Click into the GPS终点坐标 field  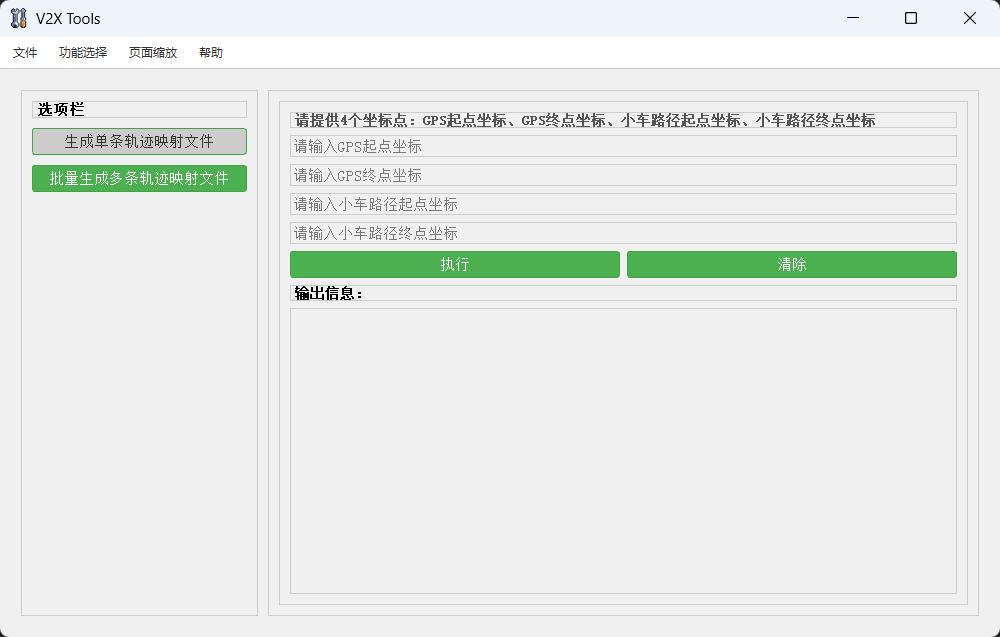pyautogui.click(x=622, y=176)
